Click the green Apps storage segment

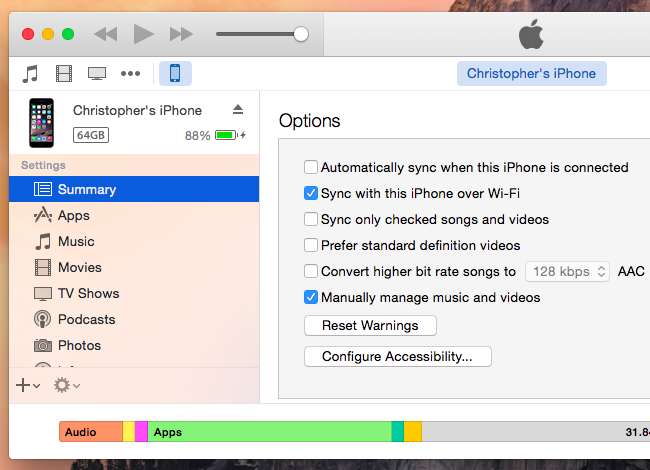pos(269,432)
